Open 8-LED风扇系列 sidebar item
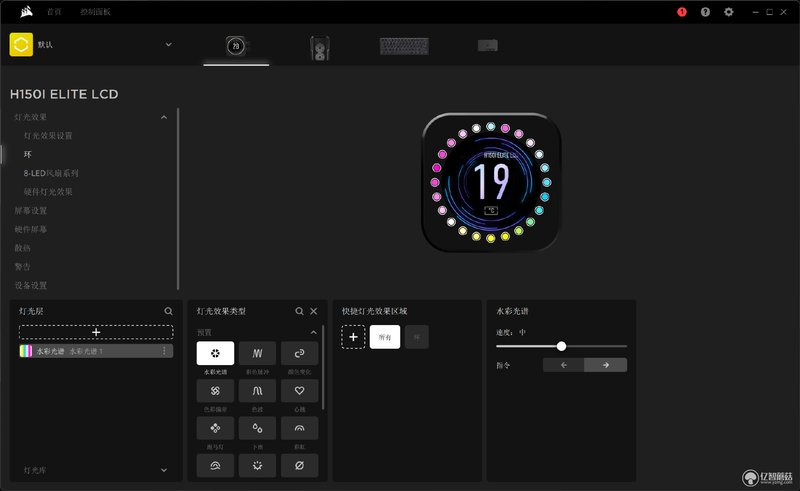 [x=51, y=173]
